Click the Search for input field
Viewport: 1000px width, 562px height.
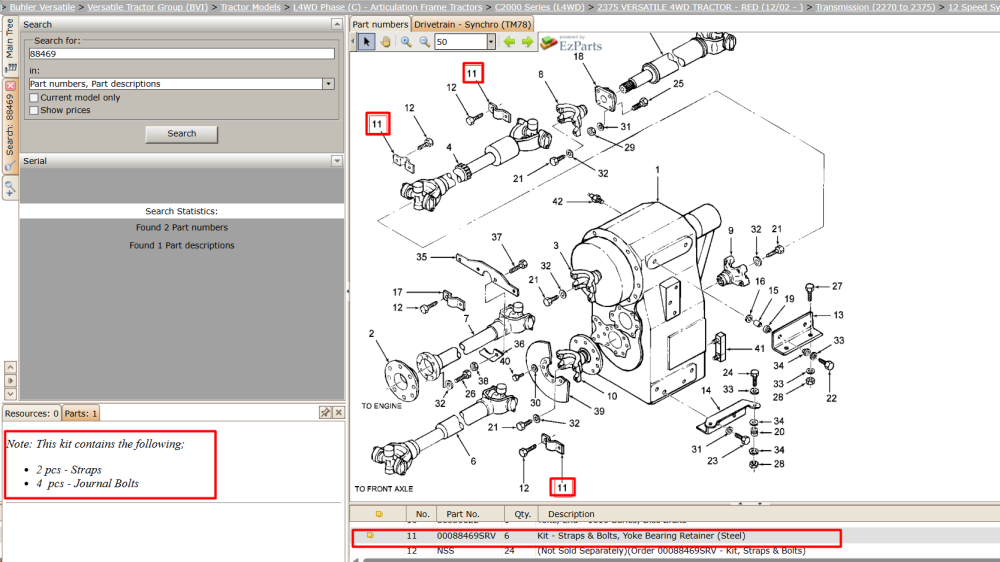click(182, 54)
